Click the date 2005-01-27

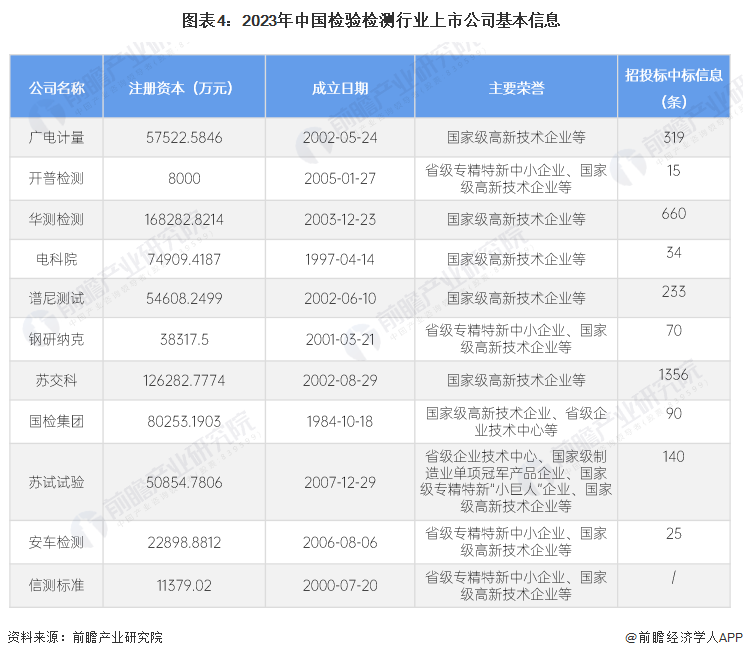point(340,178)
